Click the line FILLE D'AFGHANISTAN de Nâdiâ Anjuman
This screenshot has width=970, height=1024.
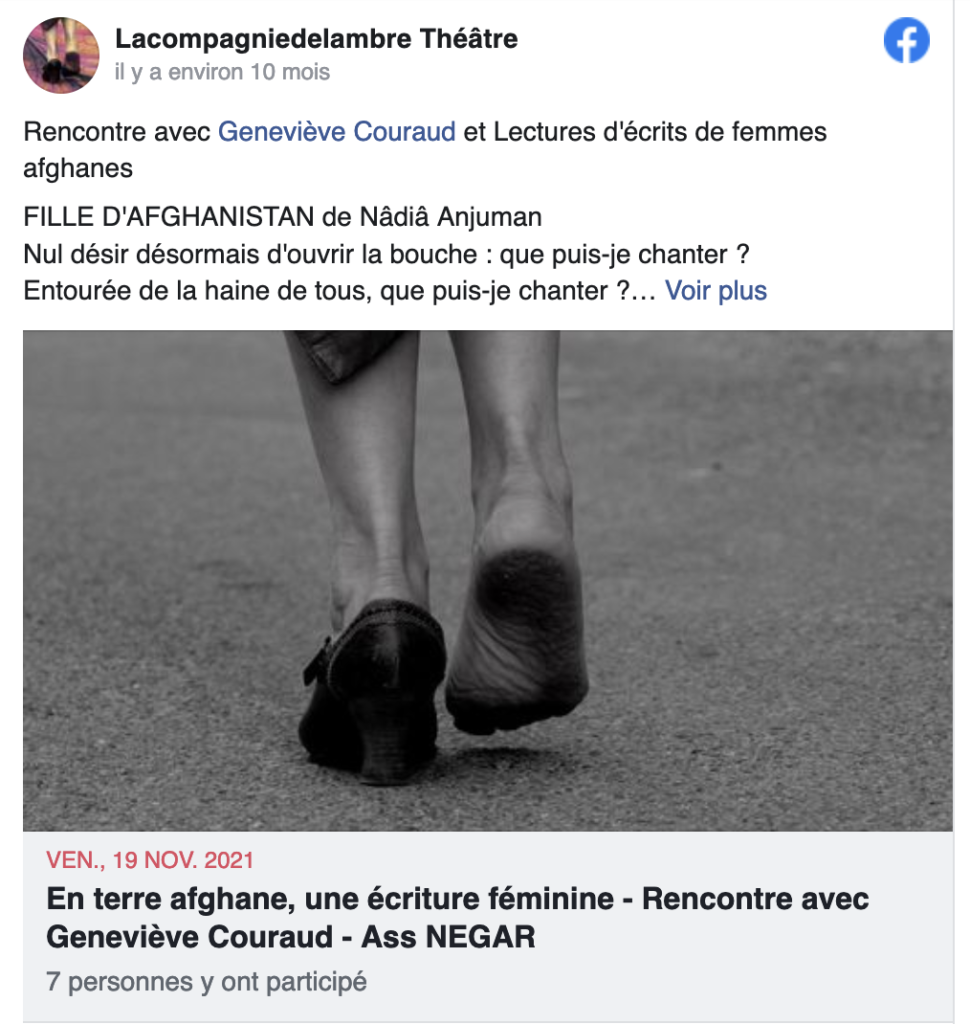(x=282, y=217)
